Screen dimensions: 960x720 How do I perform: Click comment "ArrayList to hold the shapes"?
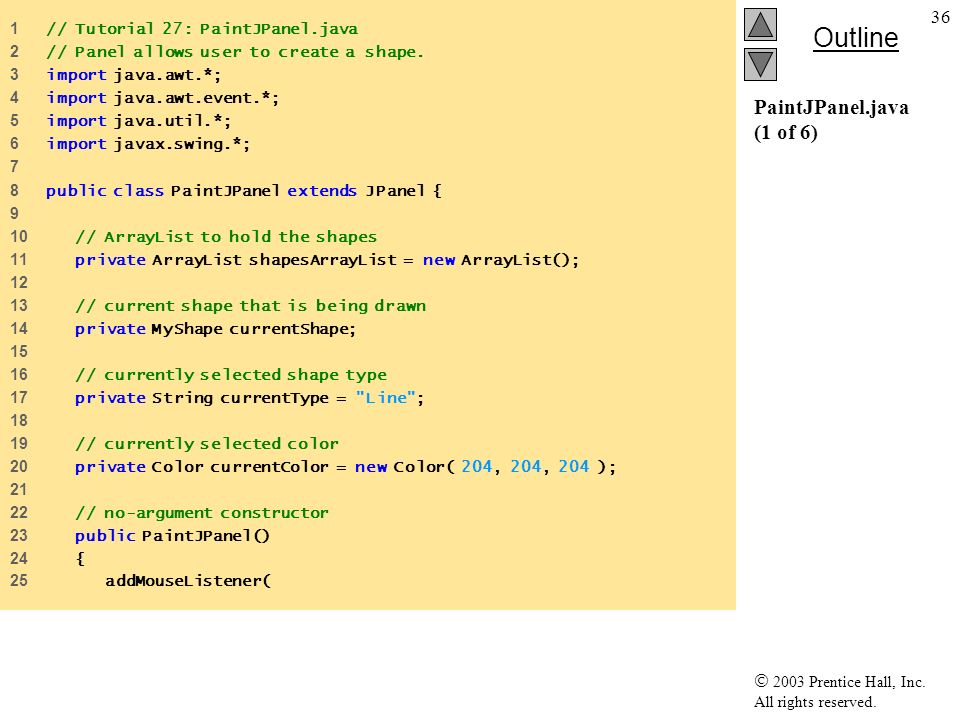tap(226, 237)
